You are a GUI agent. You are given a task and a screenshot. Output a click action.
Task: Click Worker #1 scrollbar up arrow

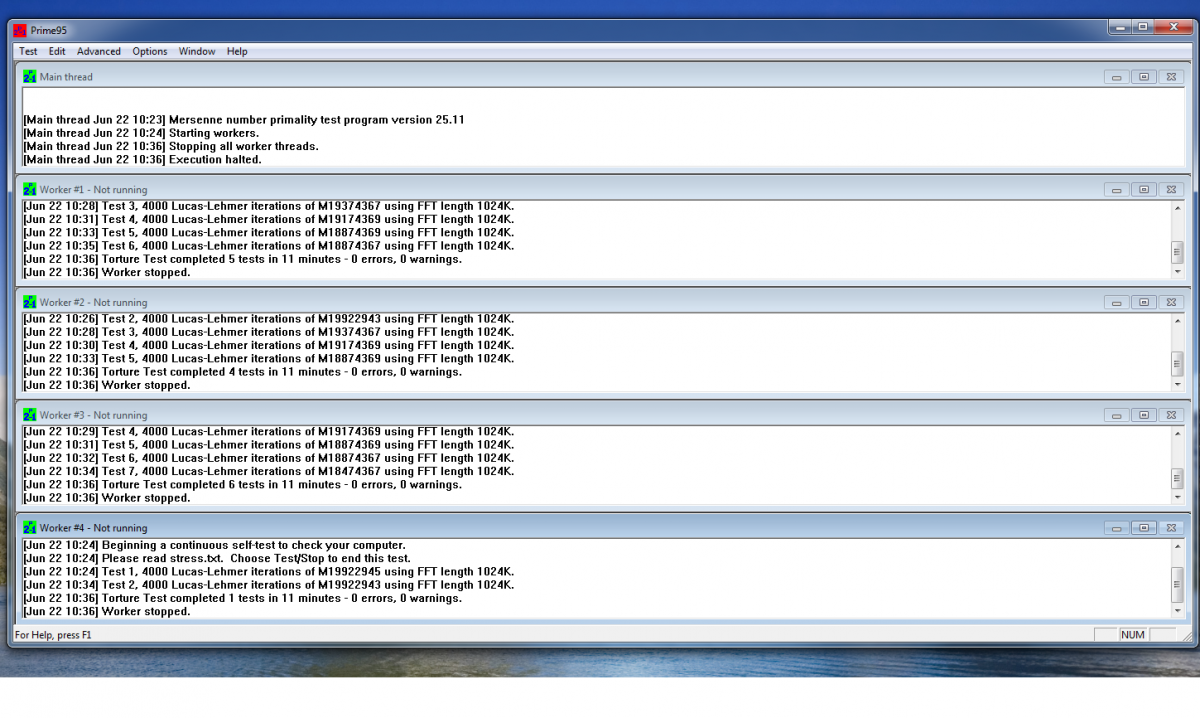click(1177, 208)
